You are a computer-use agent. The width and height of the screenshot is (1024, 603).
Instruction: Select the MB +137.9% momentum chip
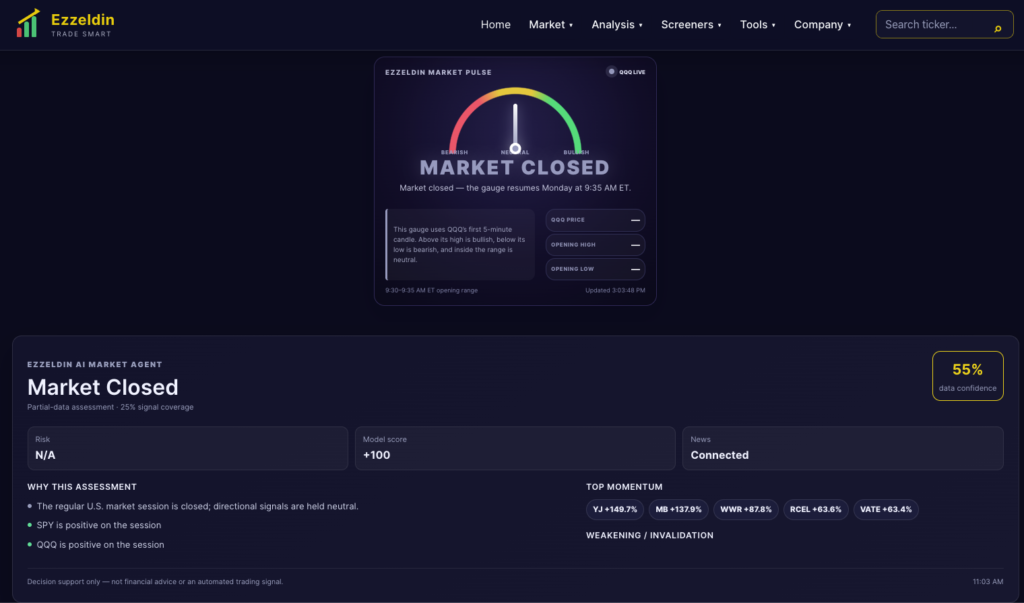click(x=679, y=510)
